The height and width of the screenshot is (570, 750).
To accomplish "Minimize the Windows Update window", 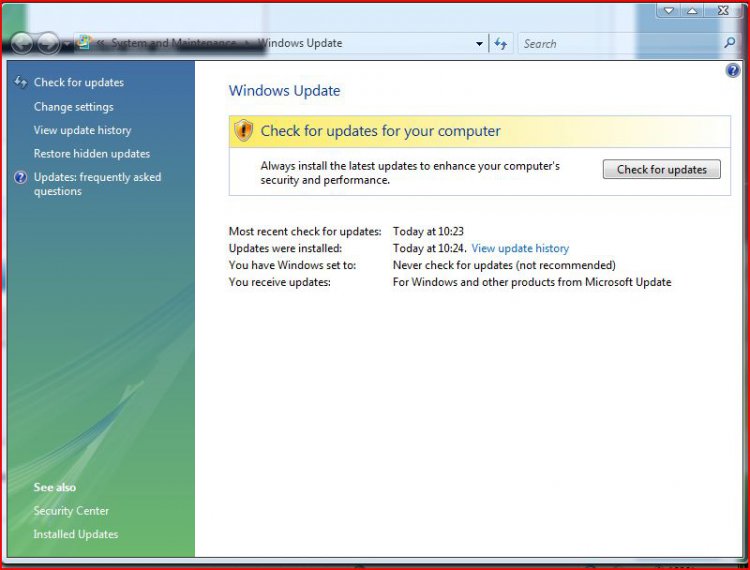I will point(669,10).
